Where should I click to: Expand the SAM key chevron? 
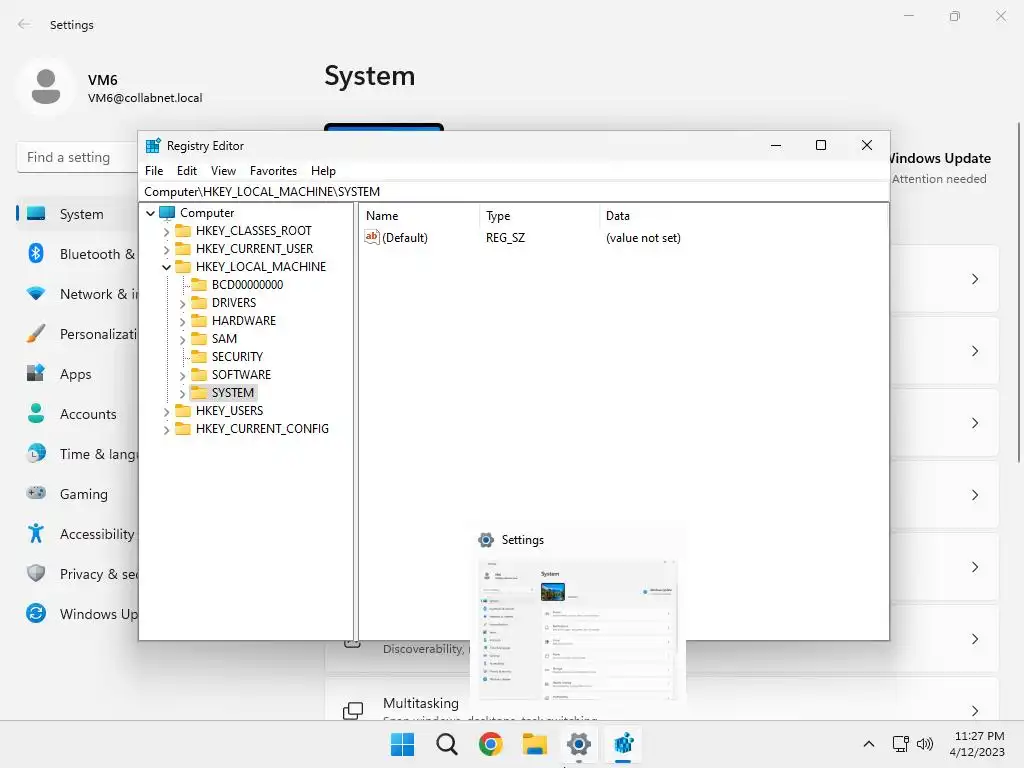pyautogui.click(x=182, y=339)
